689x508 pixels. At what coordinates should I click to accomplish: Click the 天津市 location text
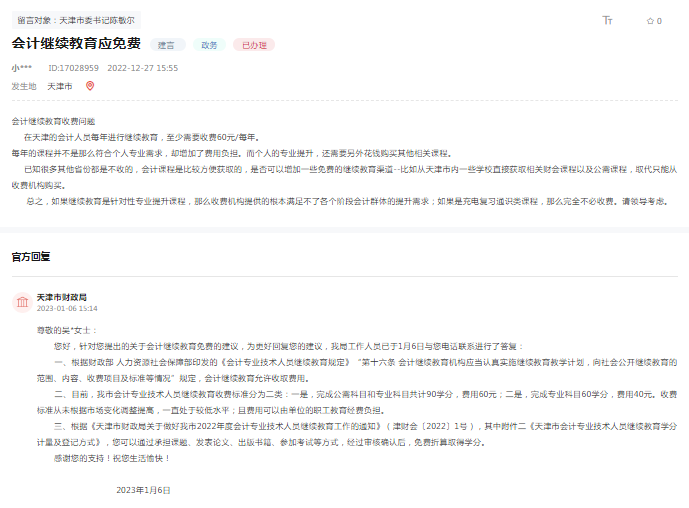(60, 86)
